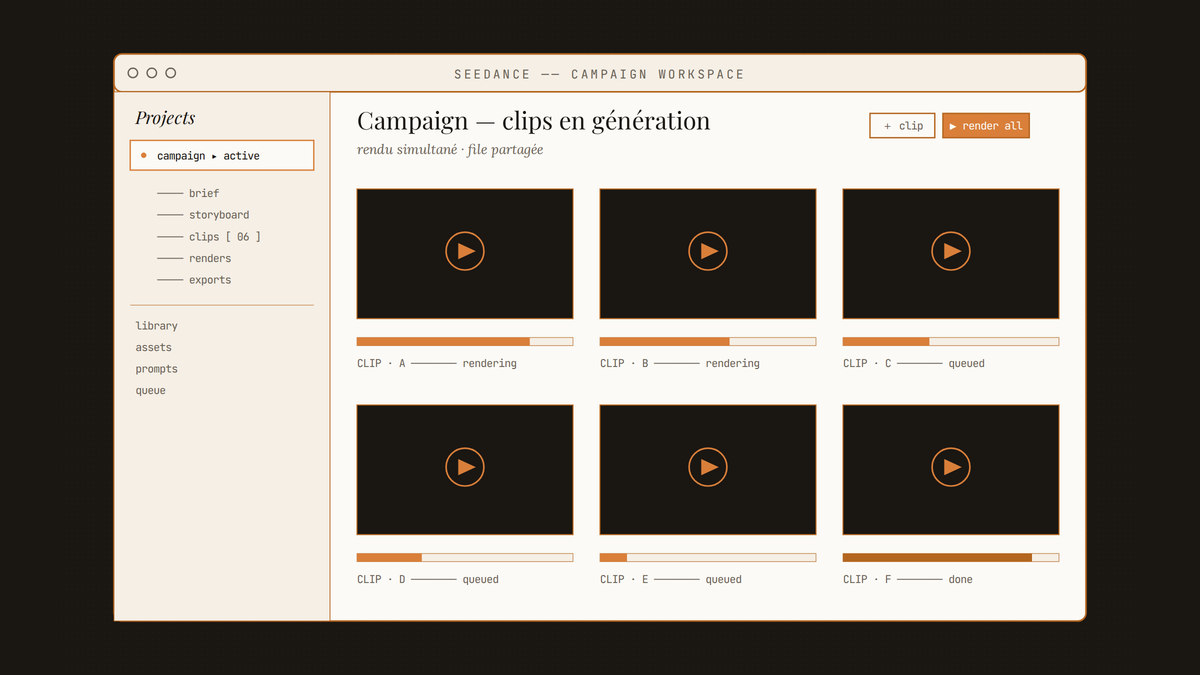
Task: Click the CLIP · F done label
Action: coord(908,580)
